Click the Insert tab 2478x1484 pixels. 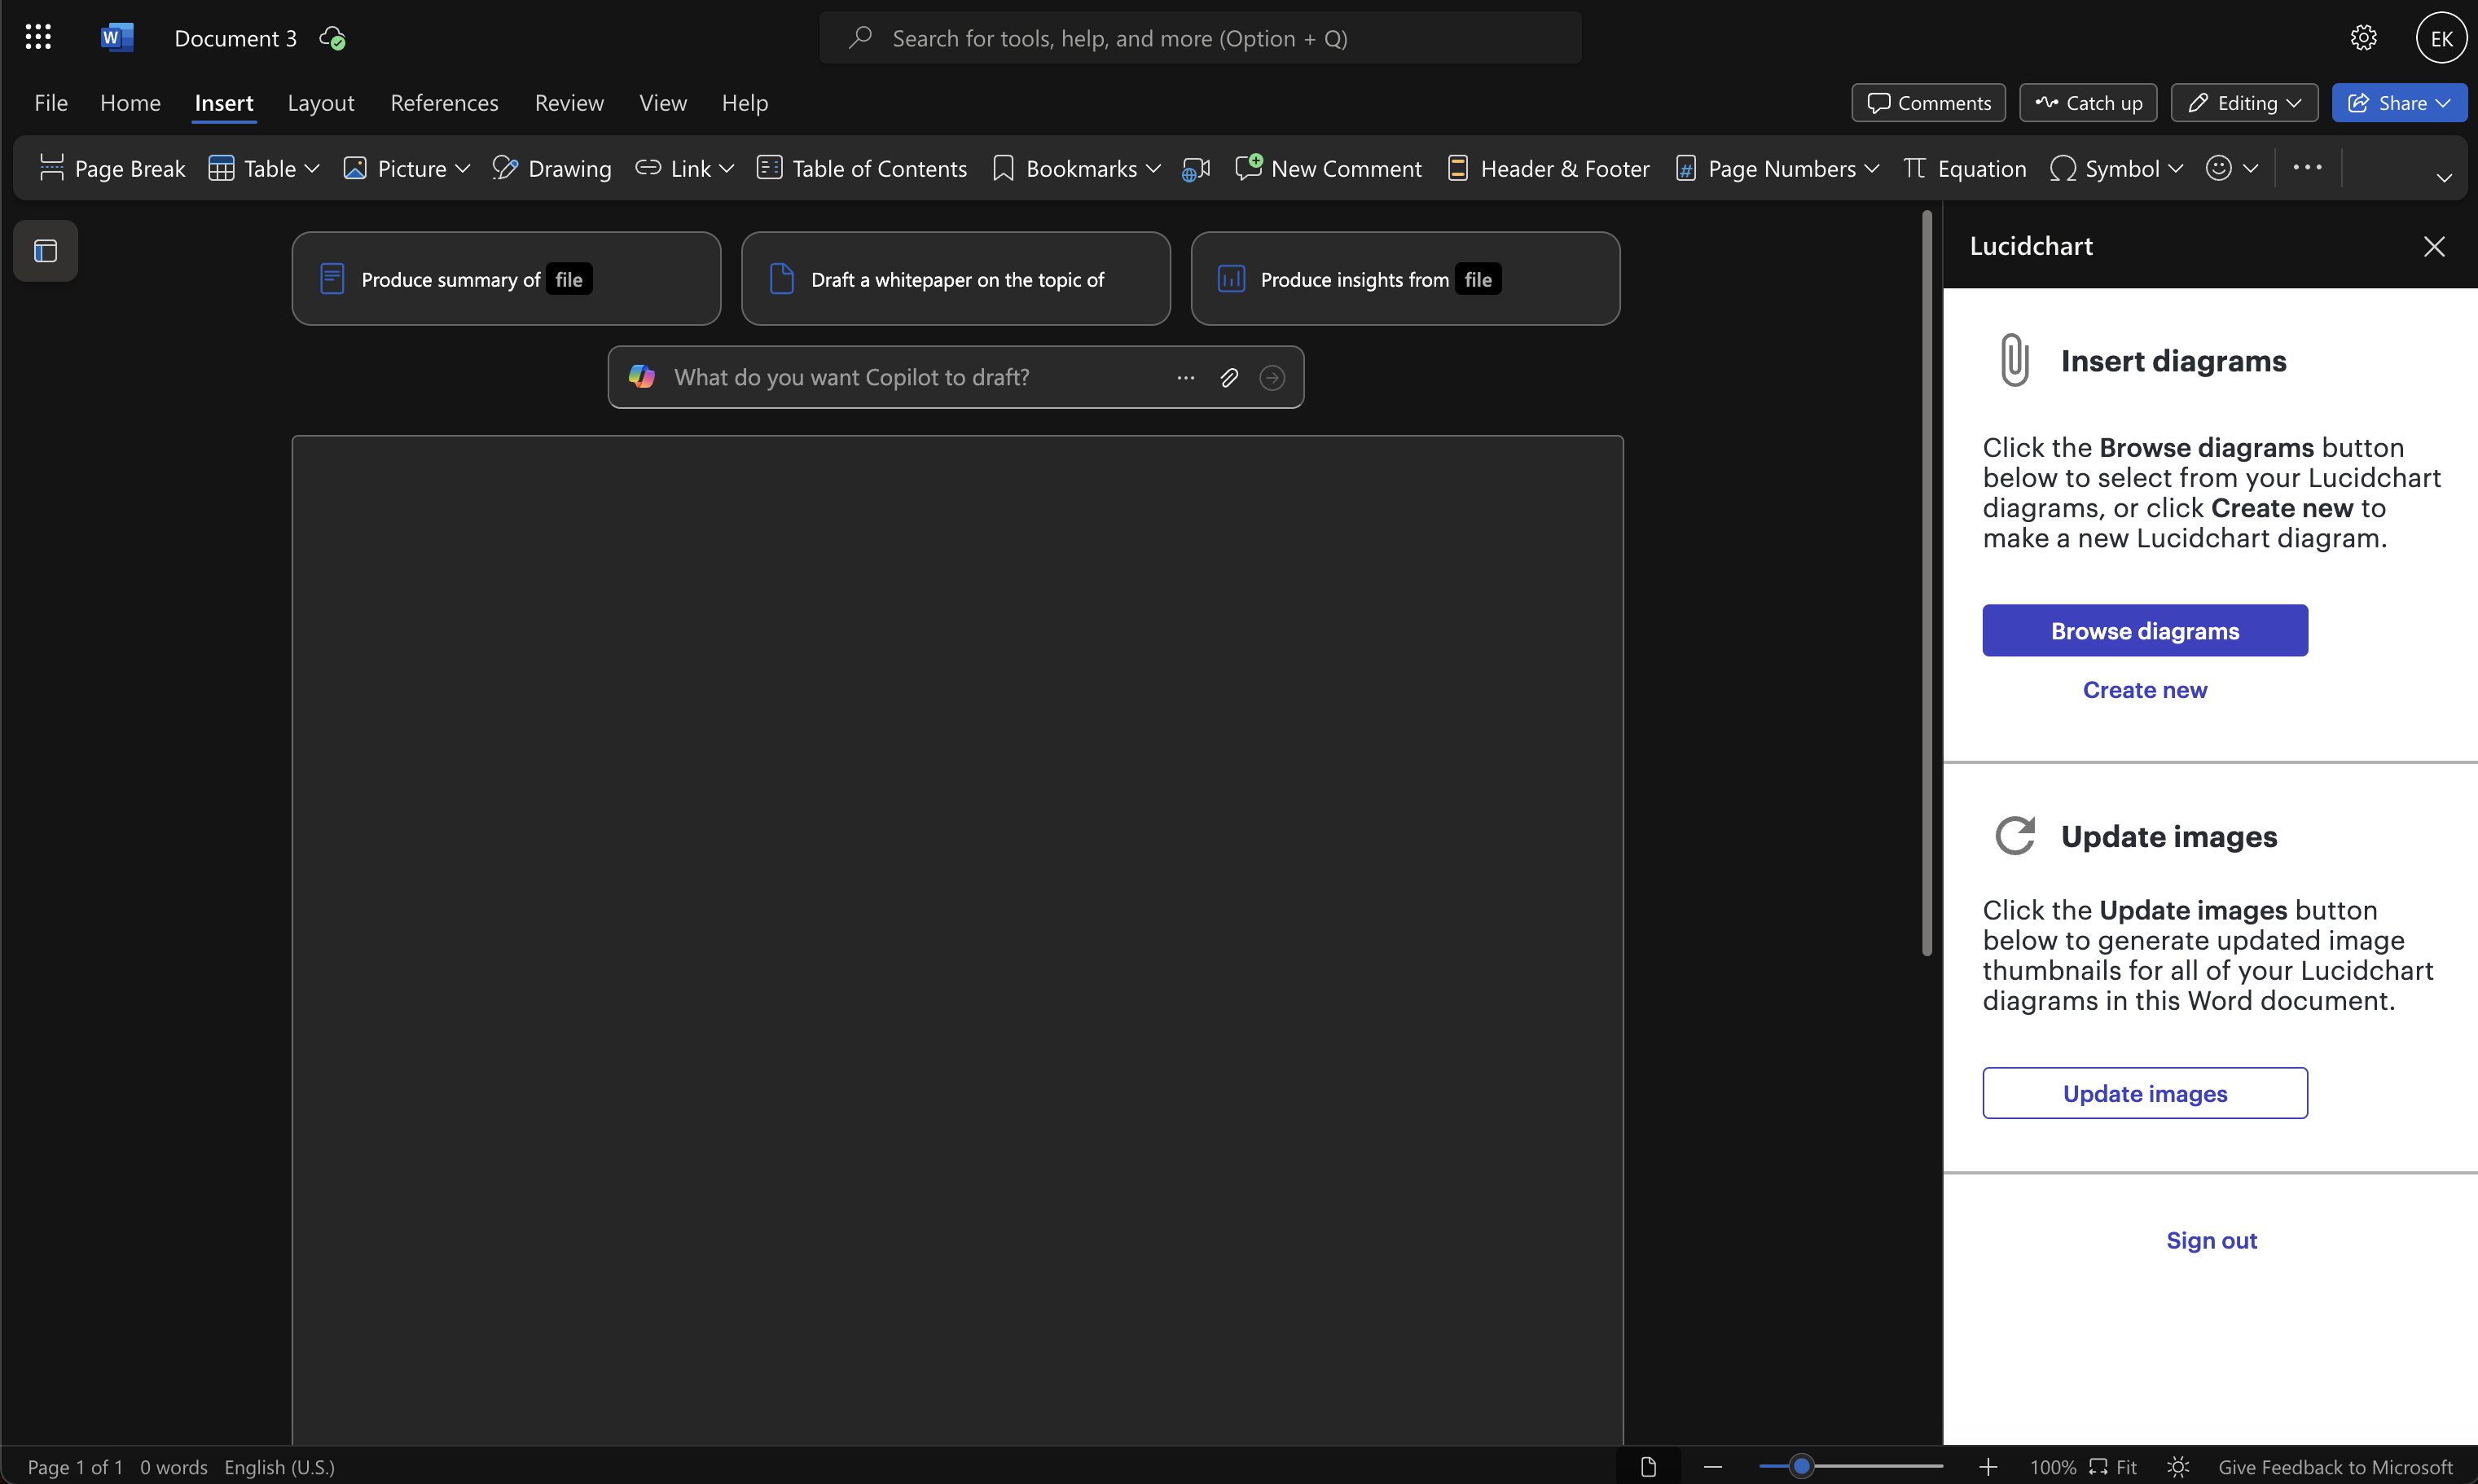tap(224, 103)
